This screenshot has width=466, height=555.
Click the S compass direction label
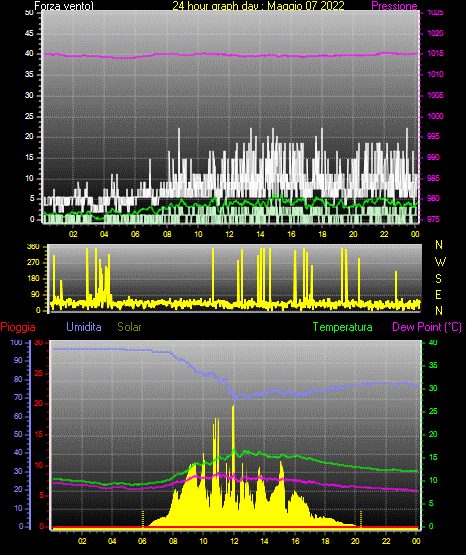click(x=438, y=279)
